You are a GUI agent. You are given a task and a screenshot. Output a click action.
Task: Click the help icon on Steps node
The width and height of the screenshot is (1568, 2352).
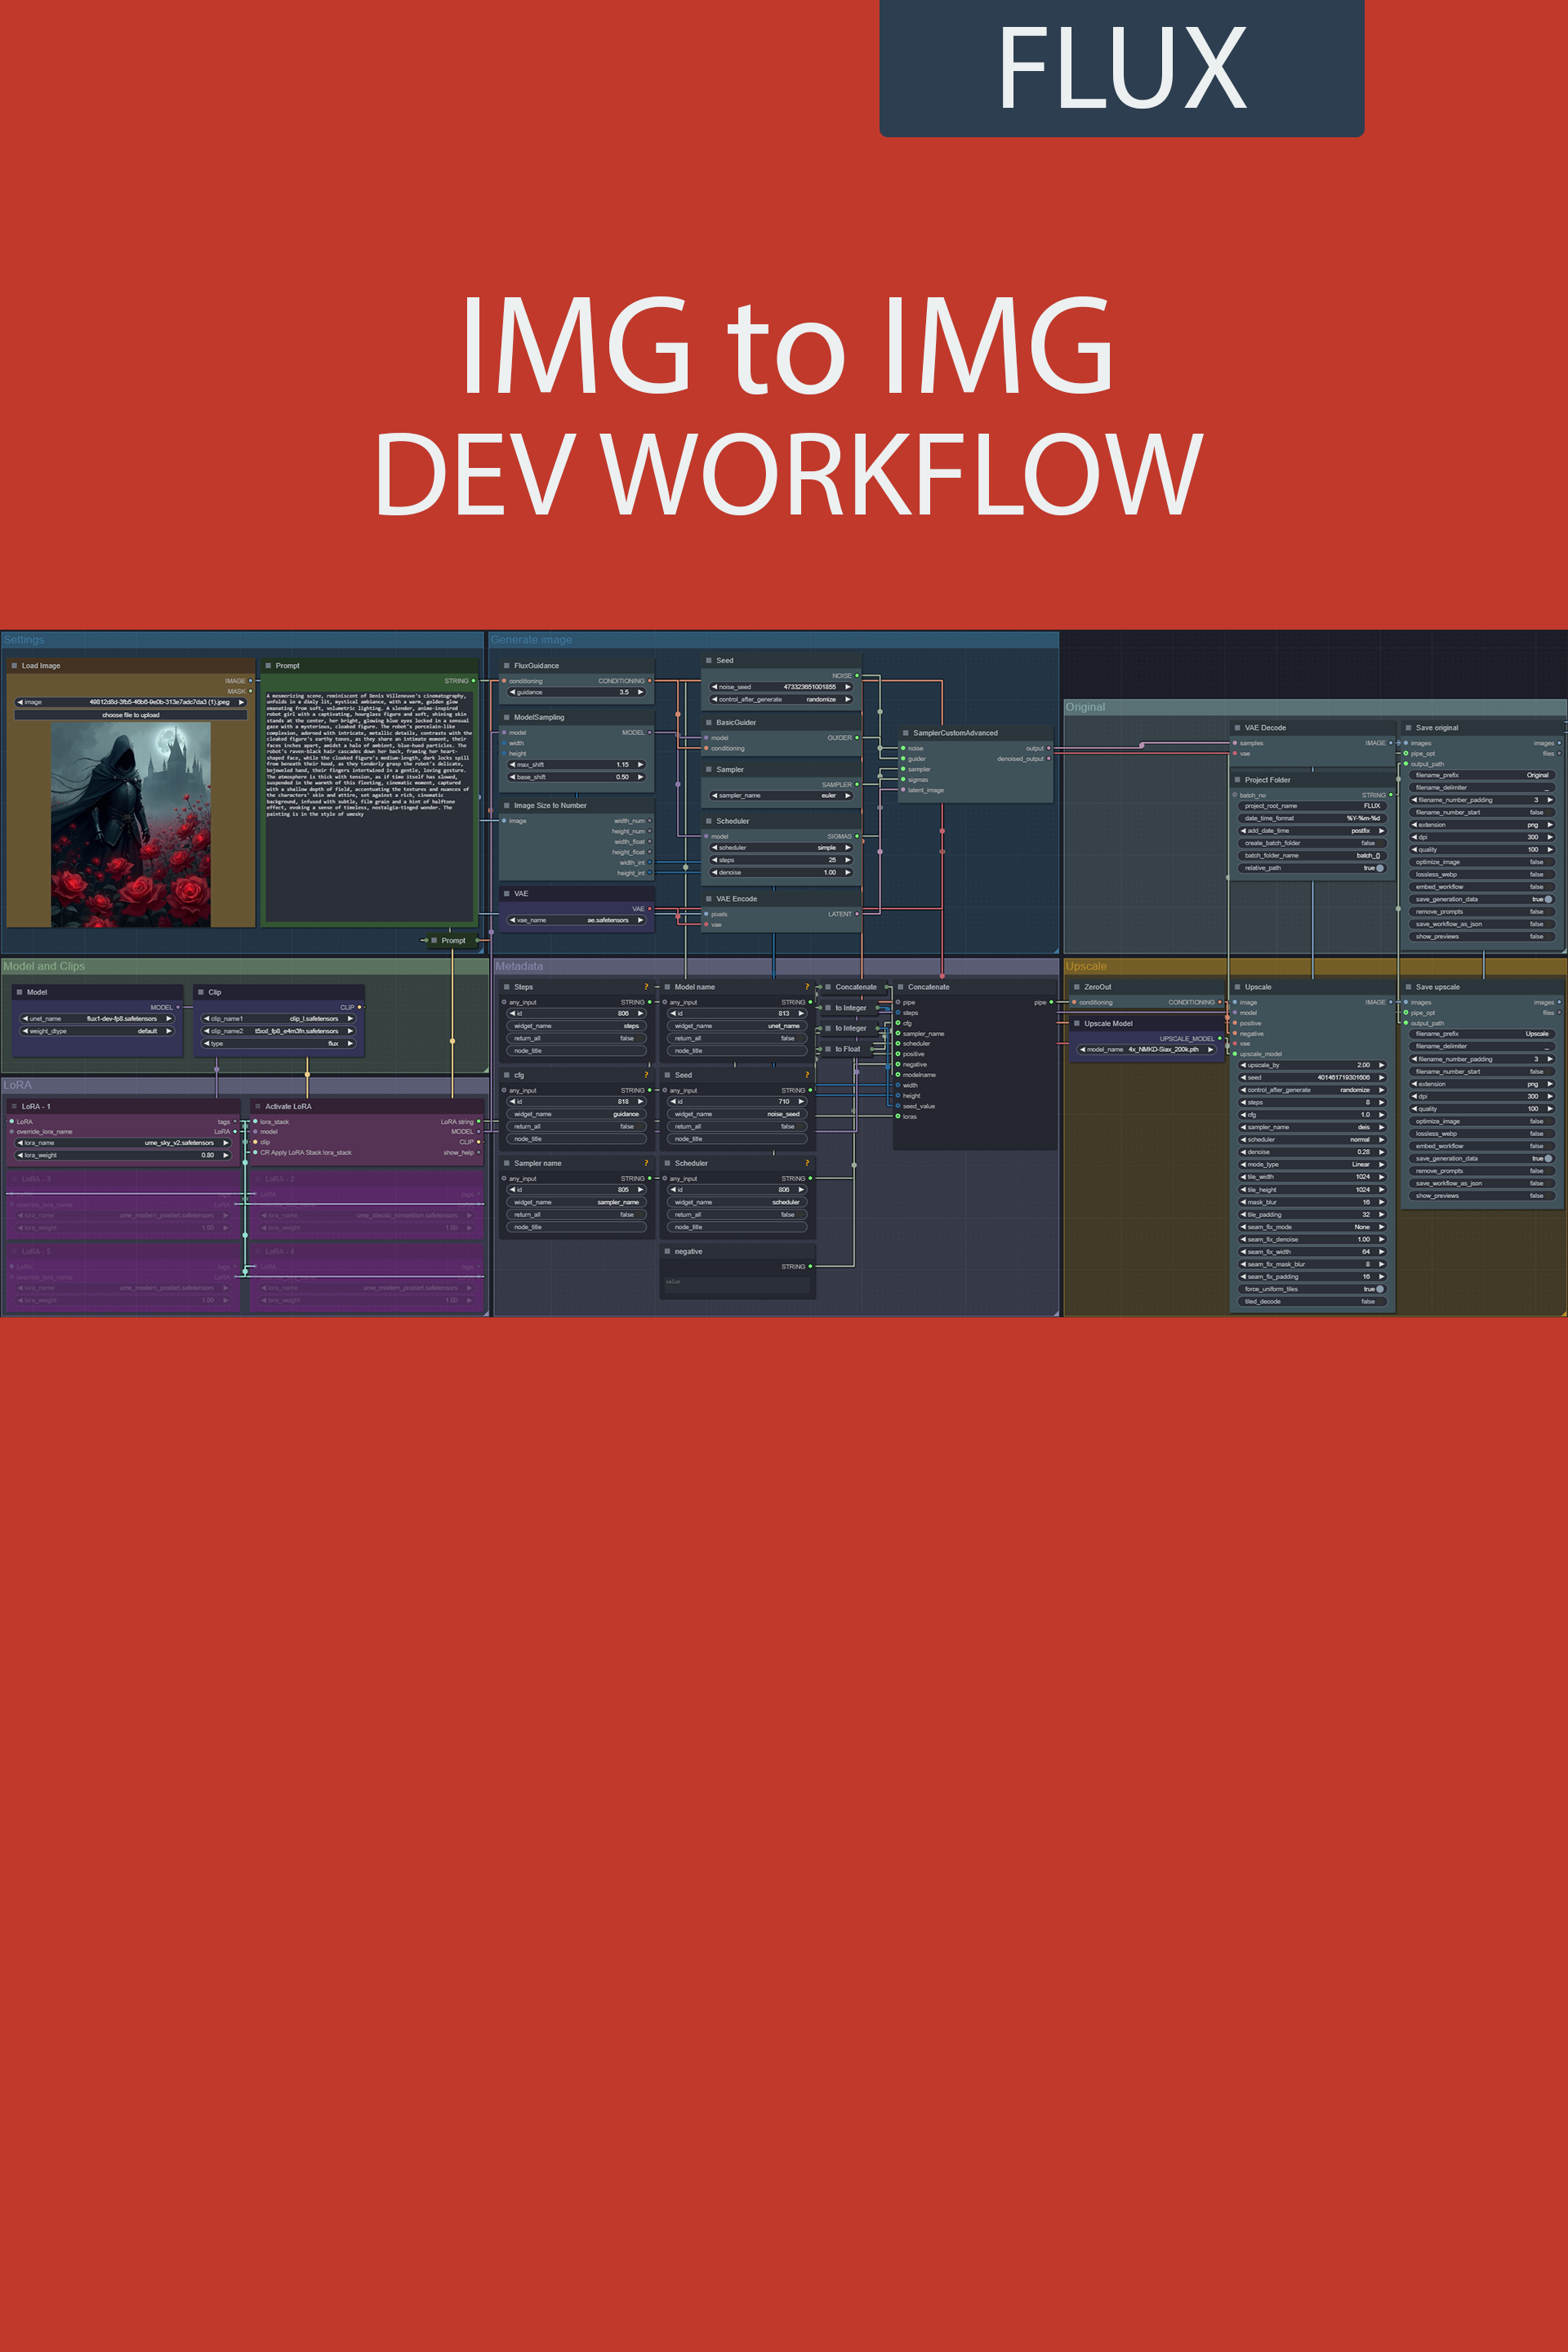pos(646,987)
